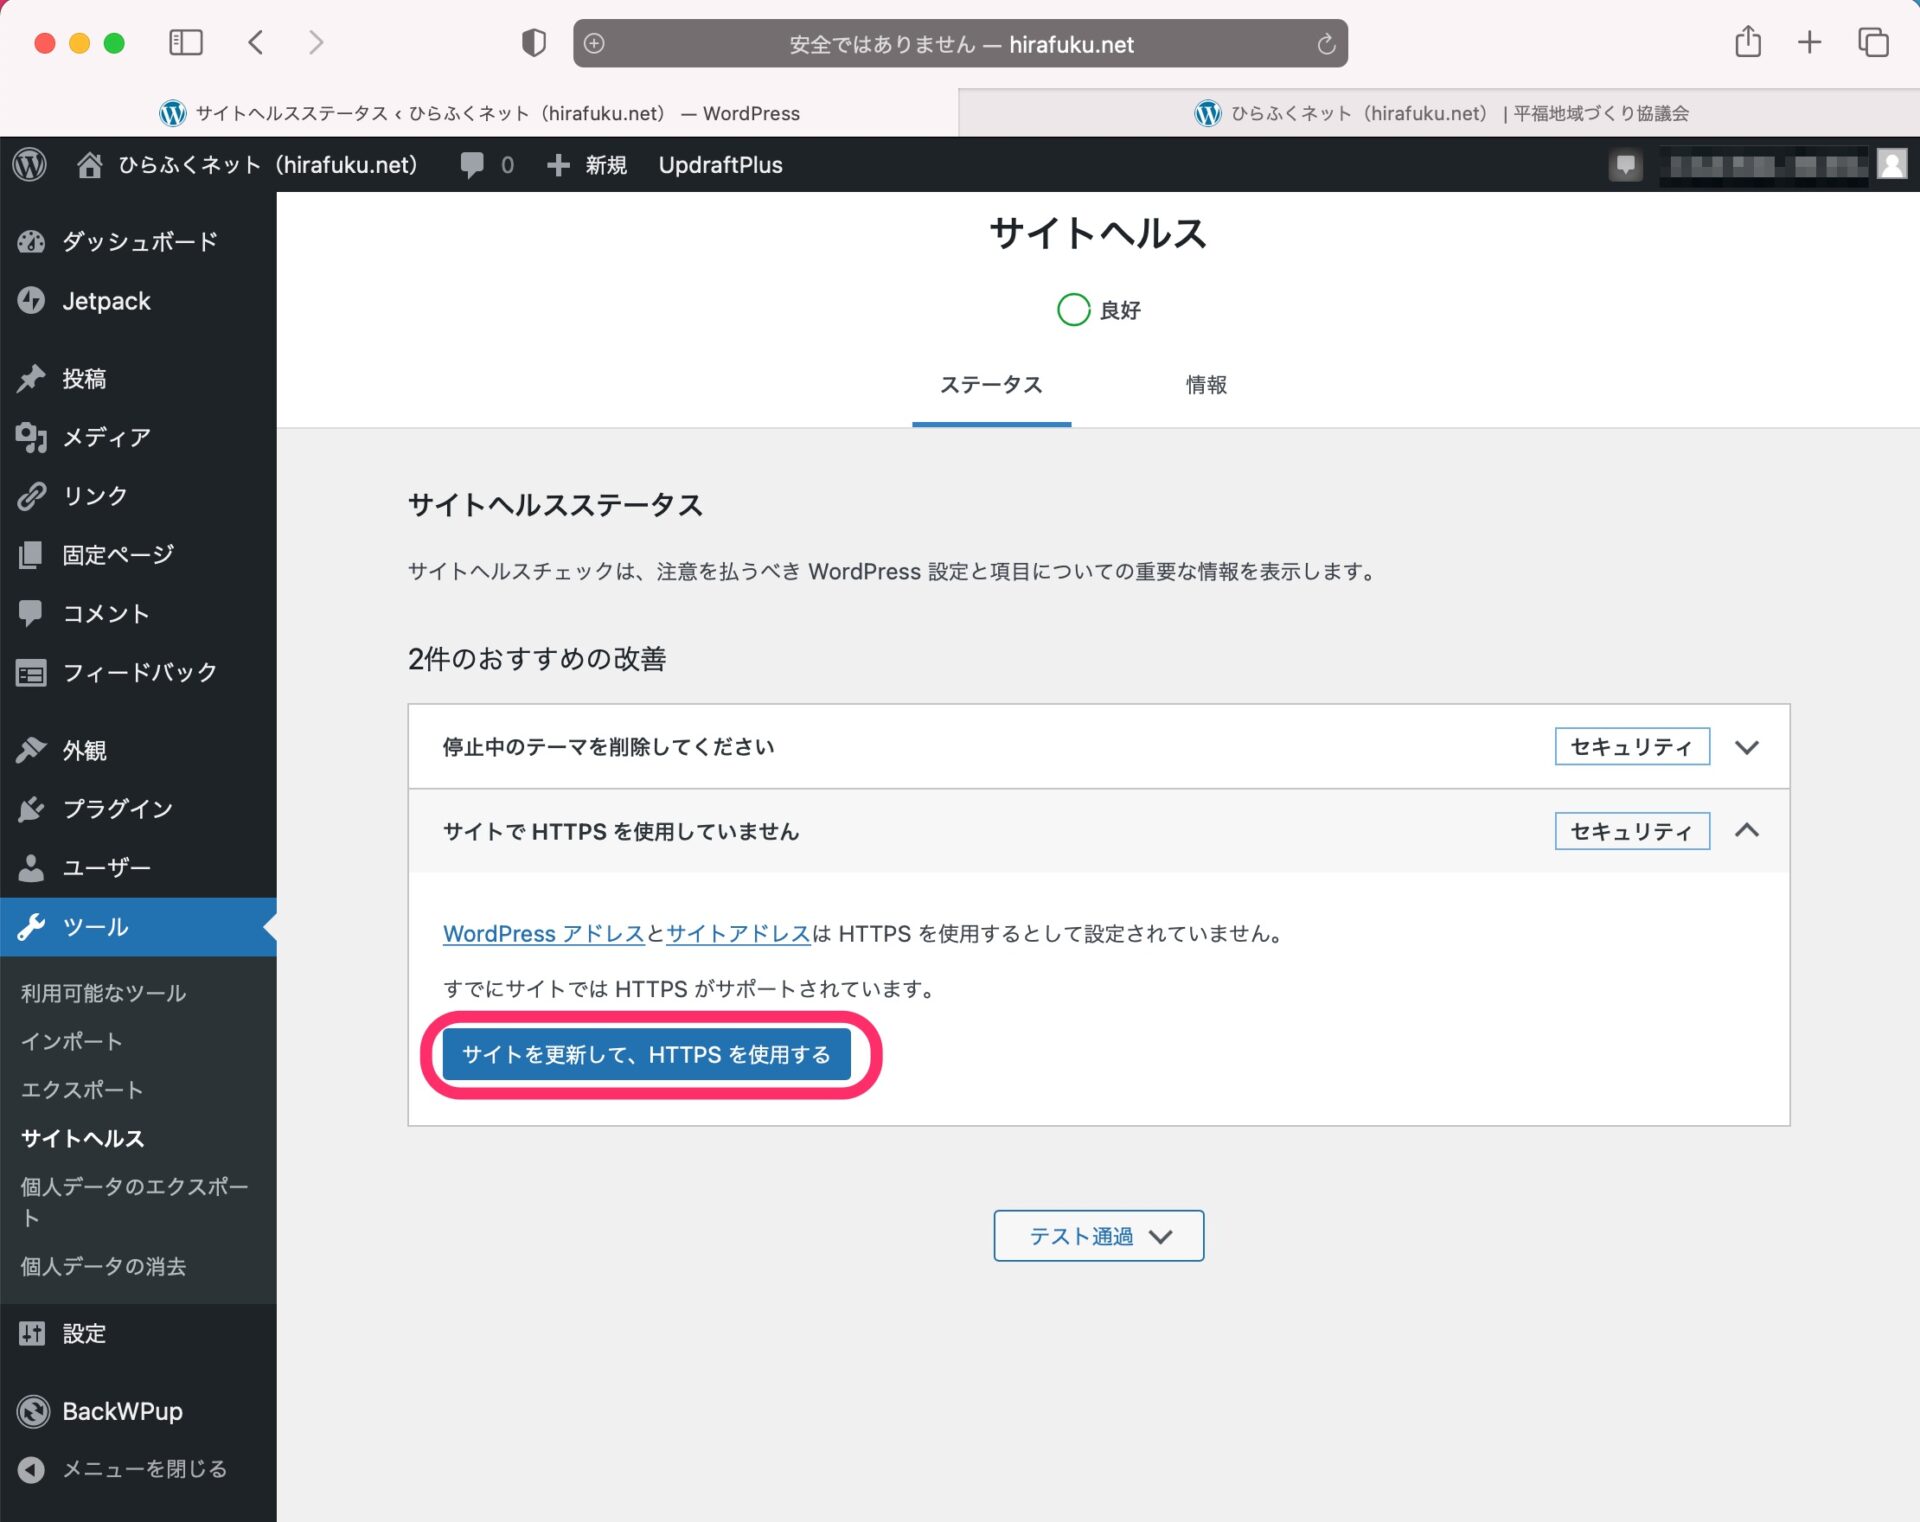Screen dimensions: 1920x1522
Task: Click the サイトアドレス link
Action: pos(738,933)
